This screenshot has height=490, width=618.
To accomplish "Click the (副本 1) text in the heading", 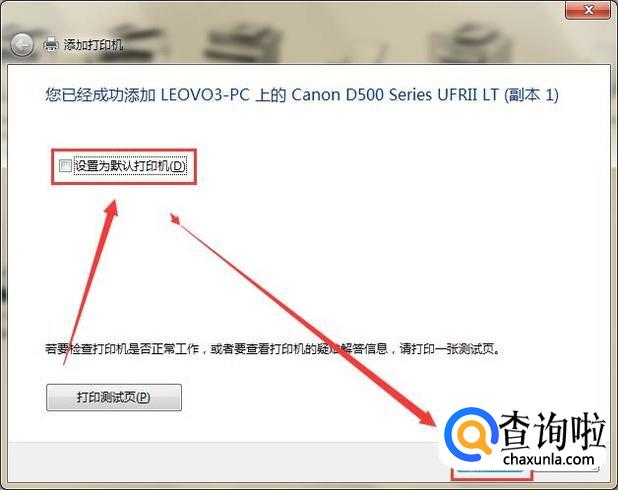I will pos(531,95).
